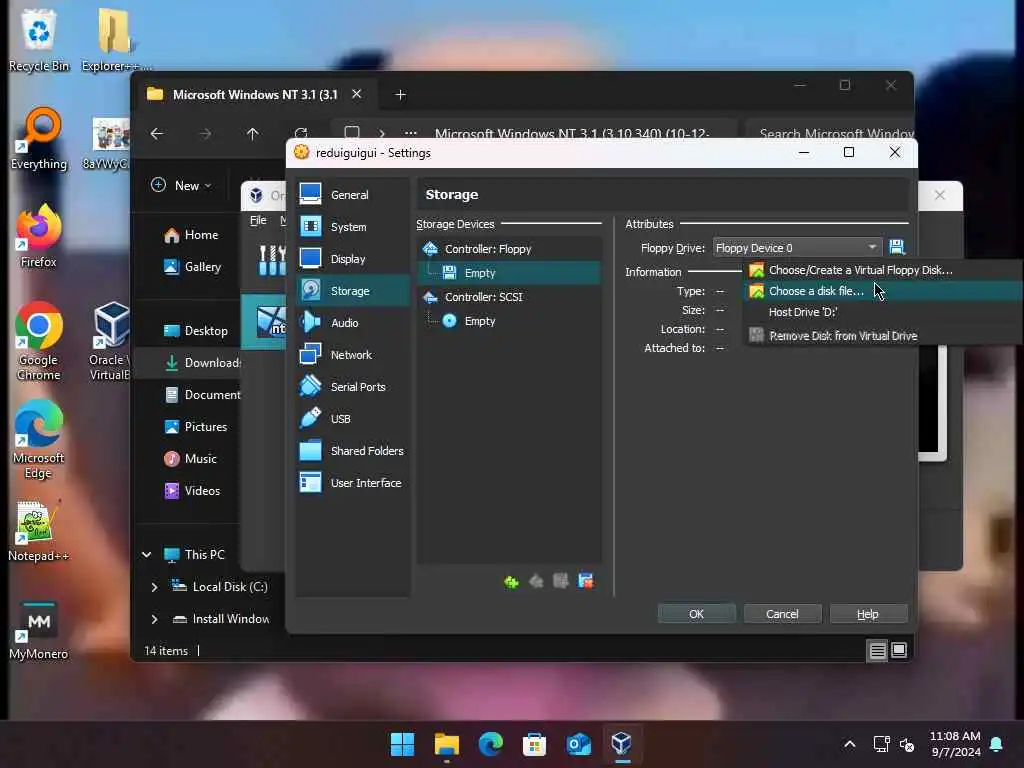Close Microsoft Windows NT 3.1 tab

(357, 94)
